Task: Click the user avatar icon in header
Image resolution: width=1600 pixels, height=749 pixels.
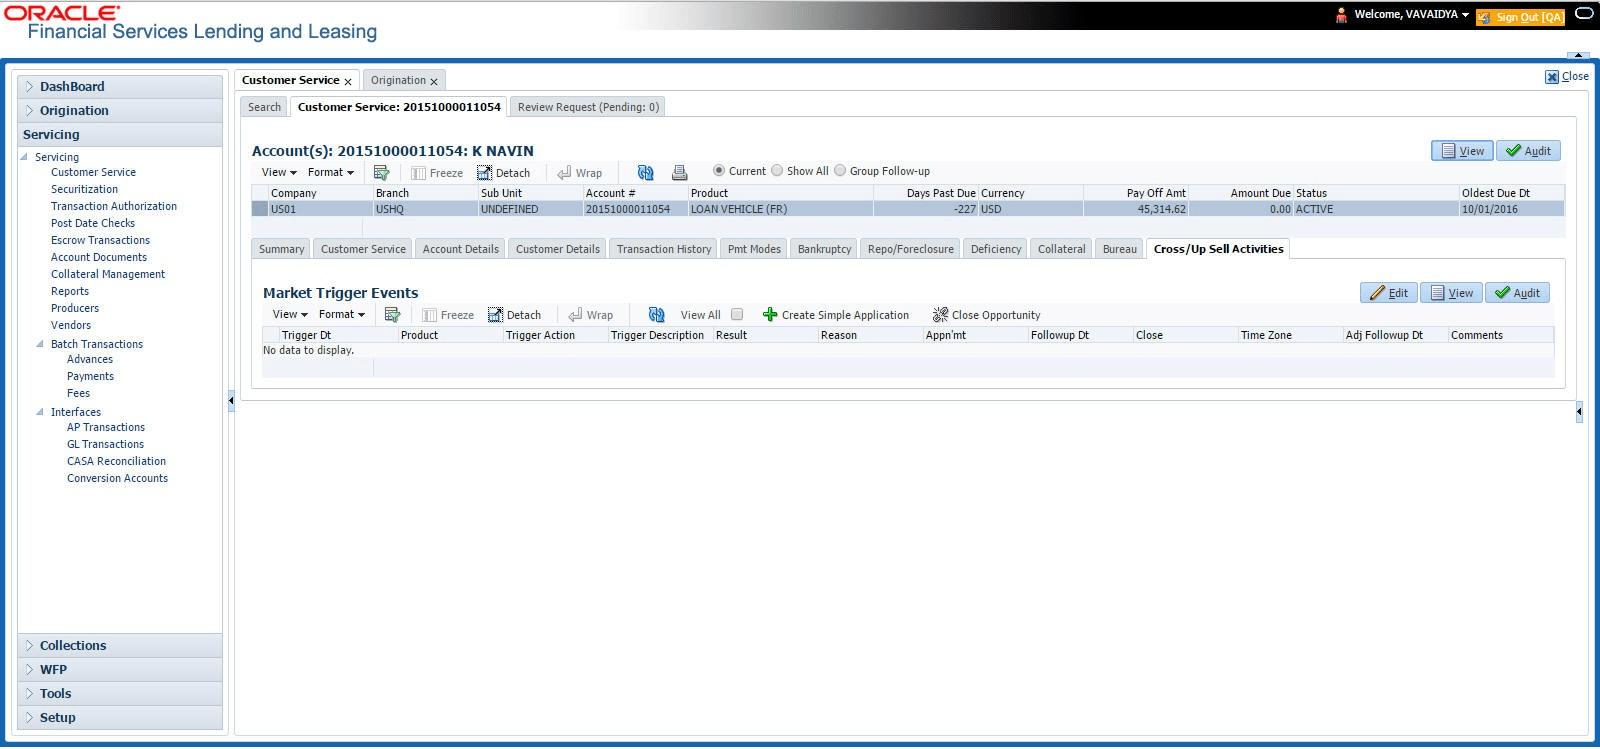Action: 1341,15
